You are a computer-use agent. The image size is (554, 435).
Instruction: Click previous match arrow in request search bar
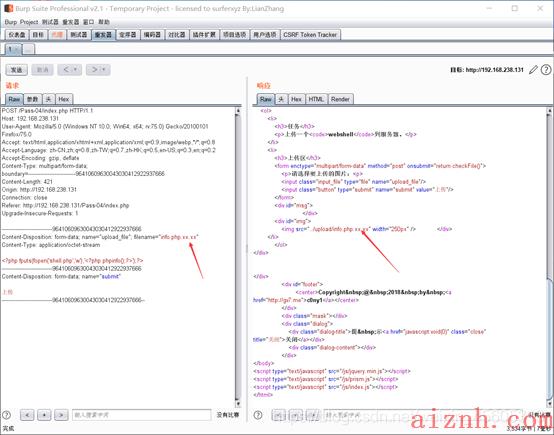27,415
